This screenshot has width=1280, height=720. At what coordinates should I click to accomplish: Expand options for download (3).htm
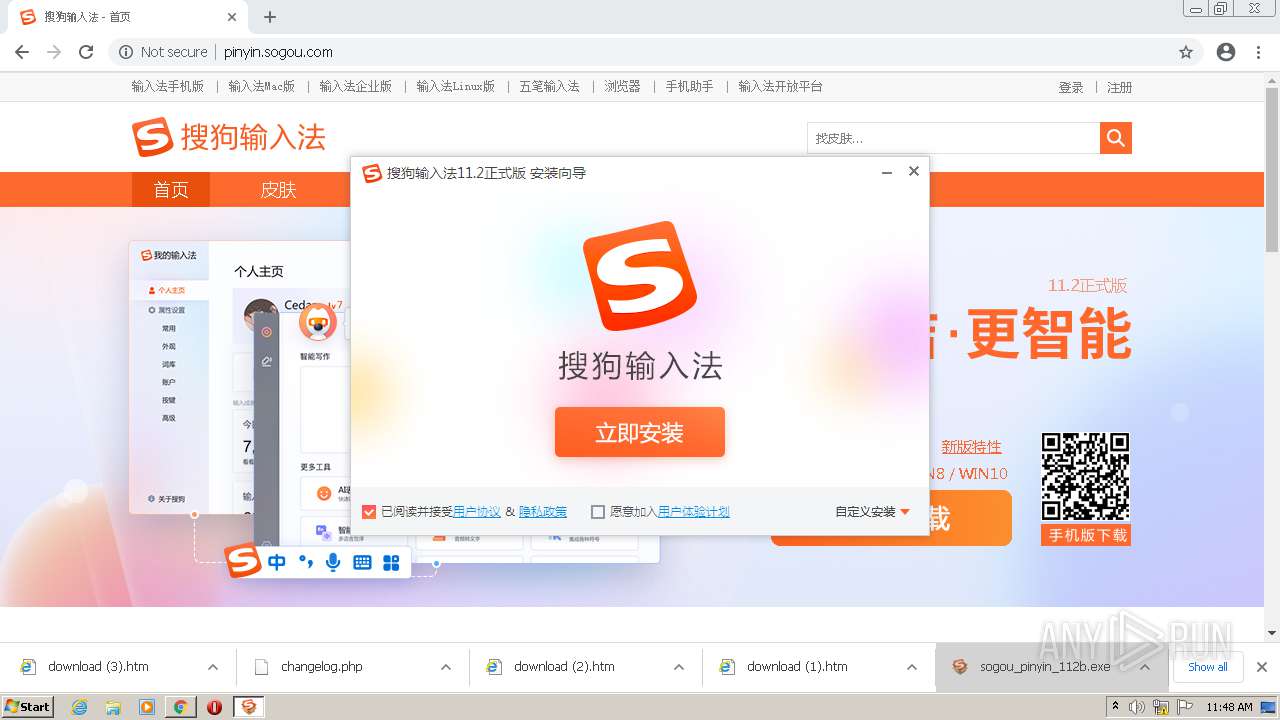coord(213,667)
